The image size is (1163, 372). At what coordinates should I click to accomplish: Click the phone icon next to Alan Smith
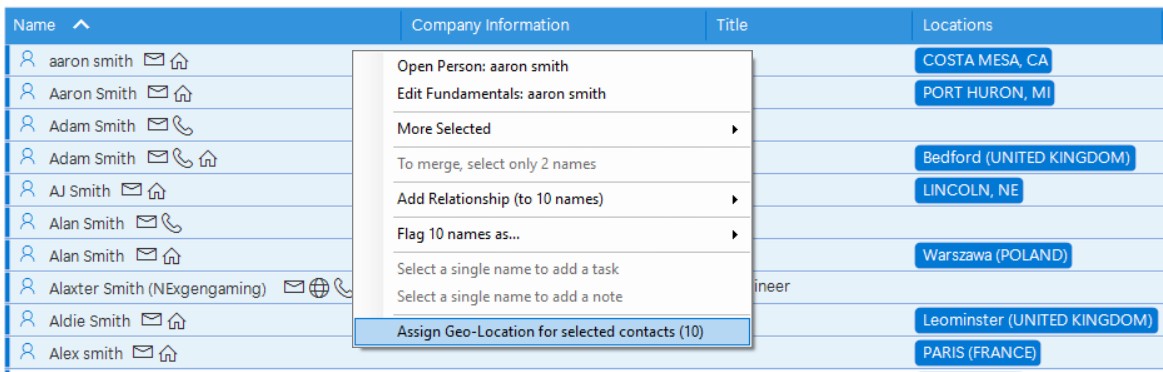point(171,222)
